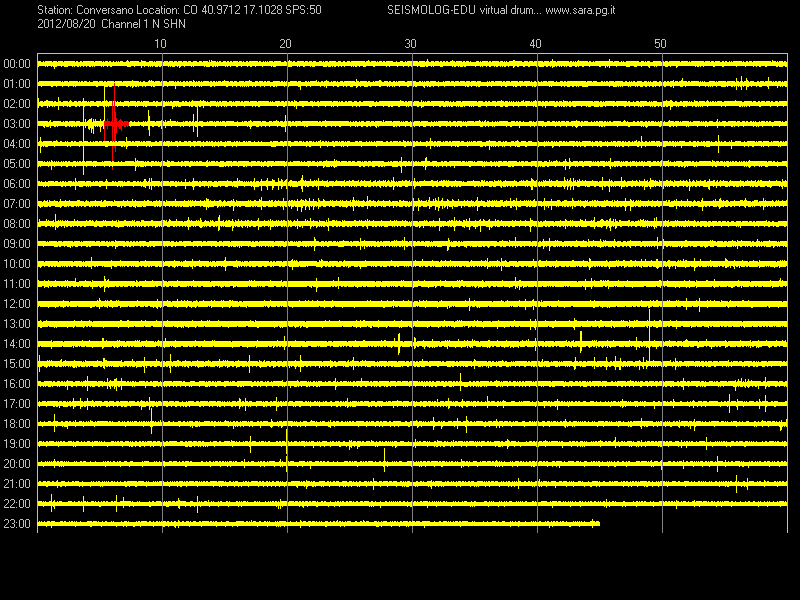Click the 08:00 hour row label
The height and width of the screenshot is (600, 800).
(17, 224)
